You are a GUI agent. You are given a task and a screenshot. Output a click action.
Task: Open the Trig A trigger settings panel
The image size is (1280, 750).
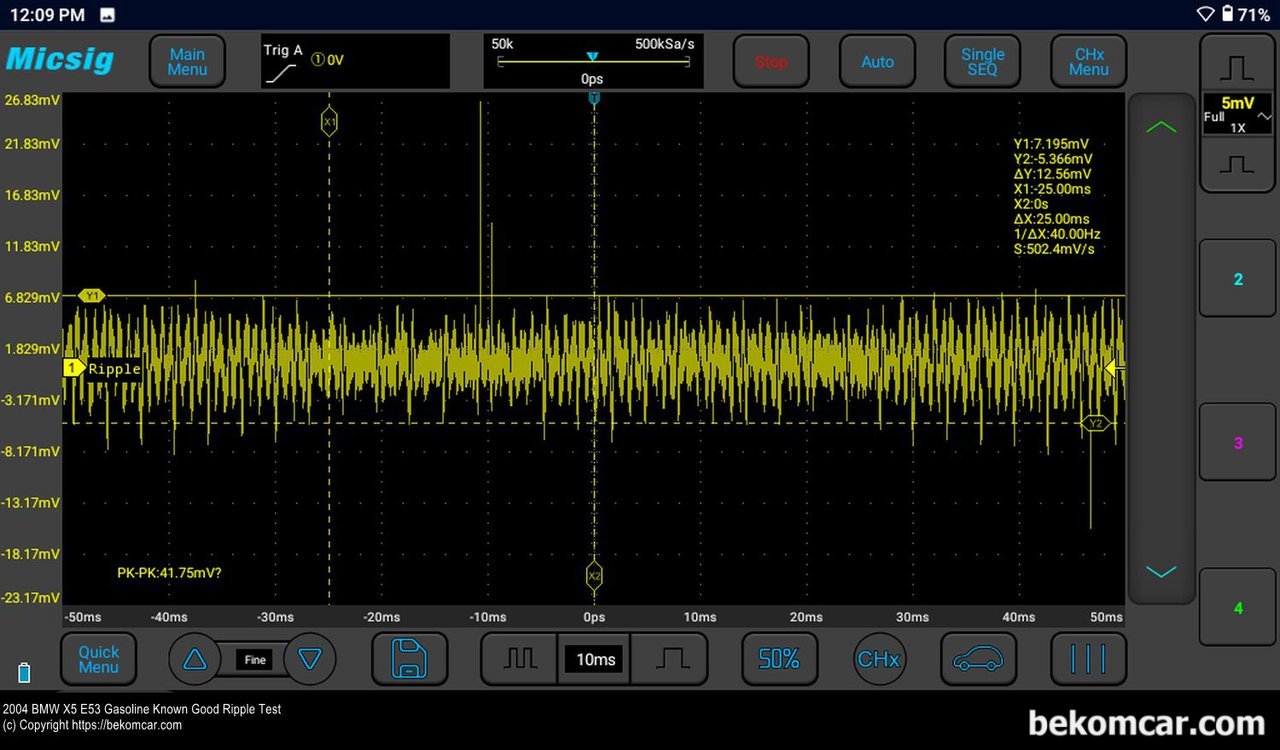pyautogui.click(x=355, y=61)
